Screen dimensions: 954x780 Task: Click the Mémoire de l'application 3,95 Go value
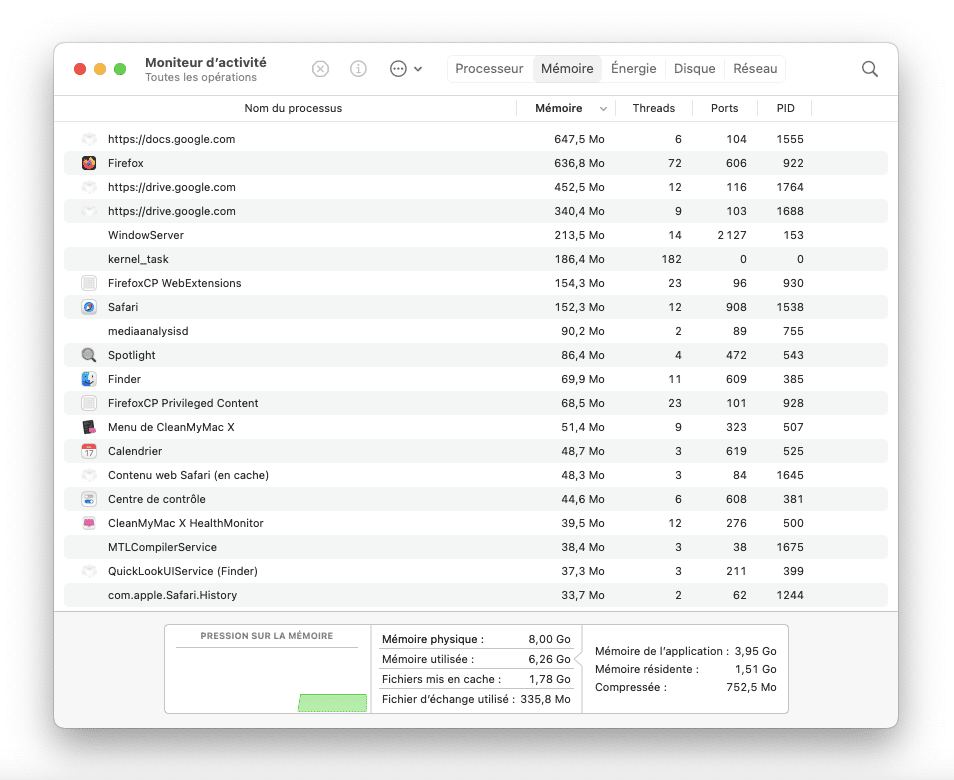pos(756,651)
